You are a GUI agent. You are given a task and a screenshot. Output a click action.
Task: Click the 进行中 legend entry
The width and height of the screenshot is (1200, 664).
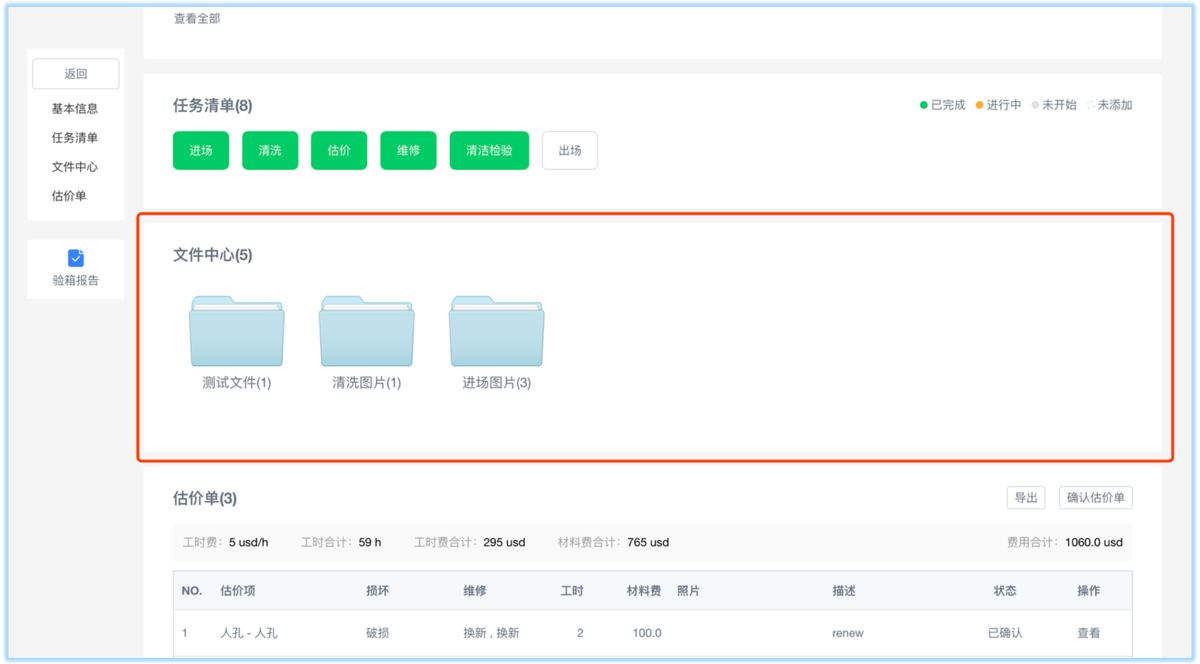pos(999,105)
